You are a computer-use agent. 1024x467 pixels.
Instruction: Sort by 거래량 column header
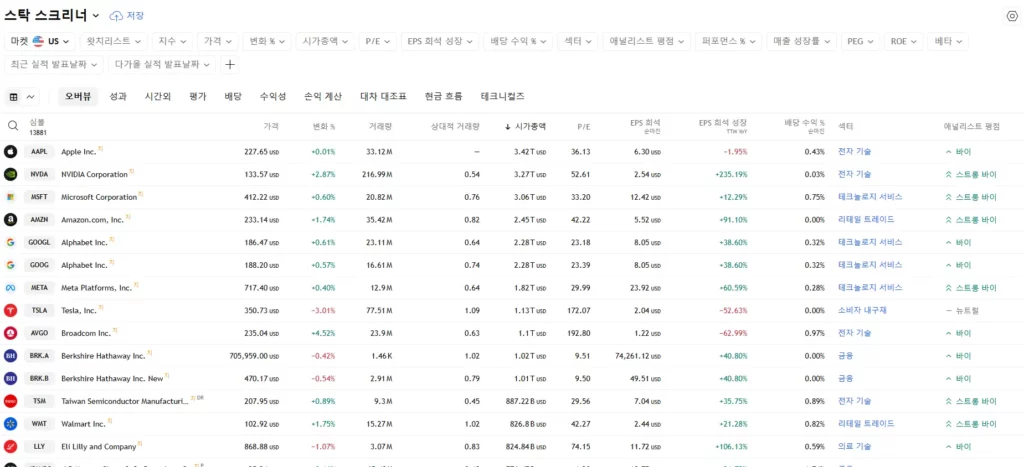[x=380, y=126]
